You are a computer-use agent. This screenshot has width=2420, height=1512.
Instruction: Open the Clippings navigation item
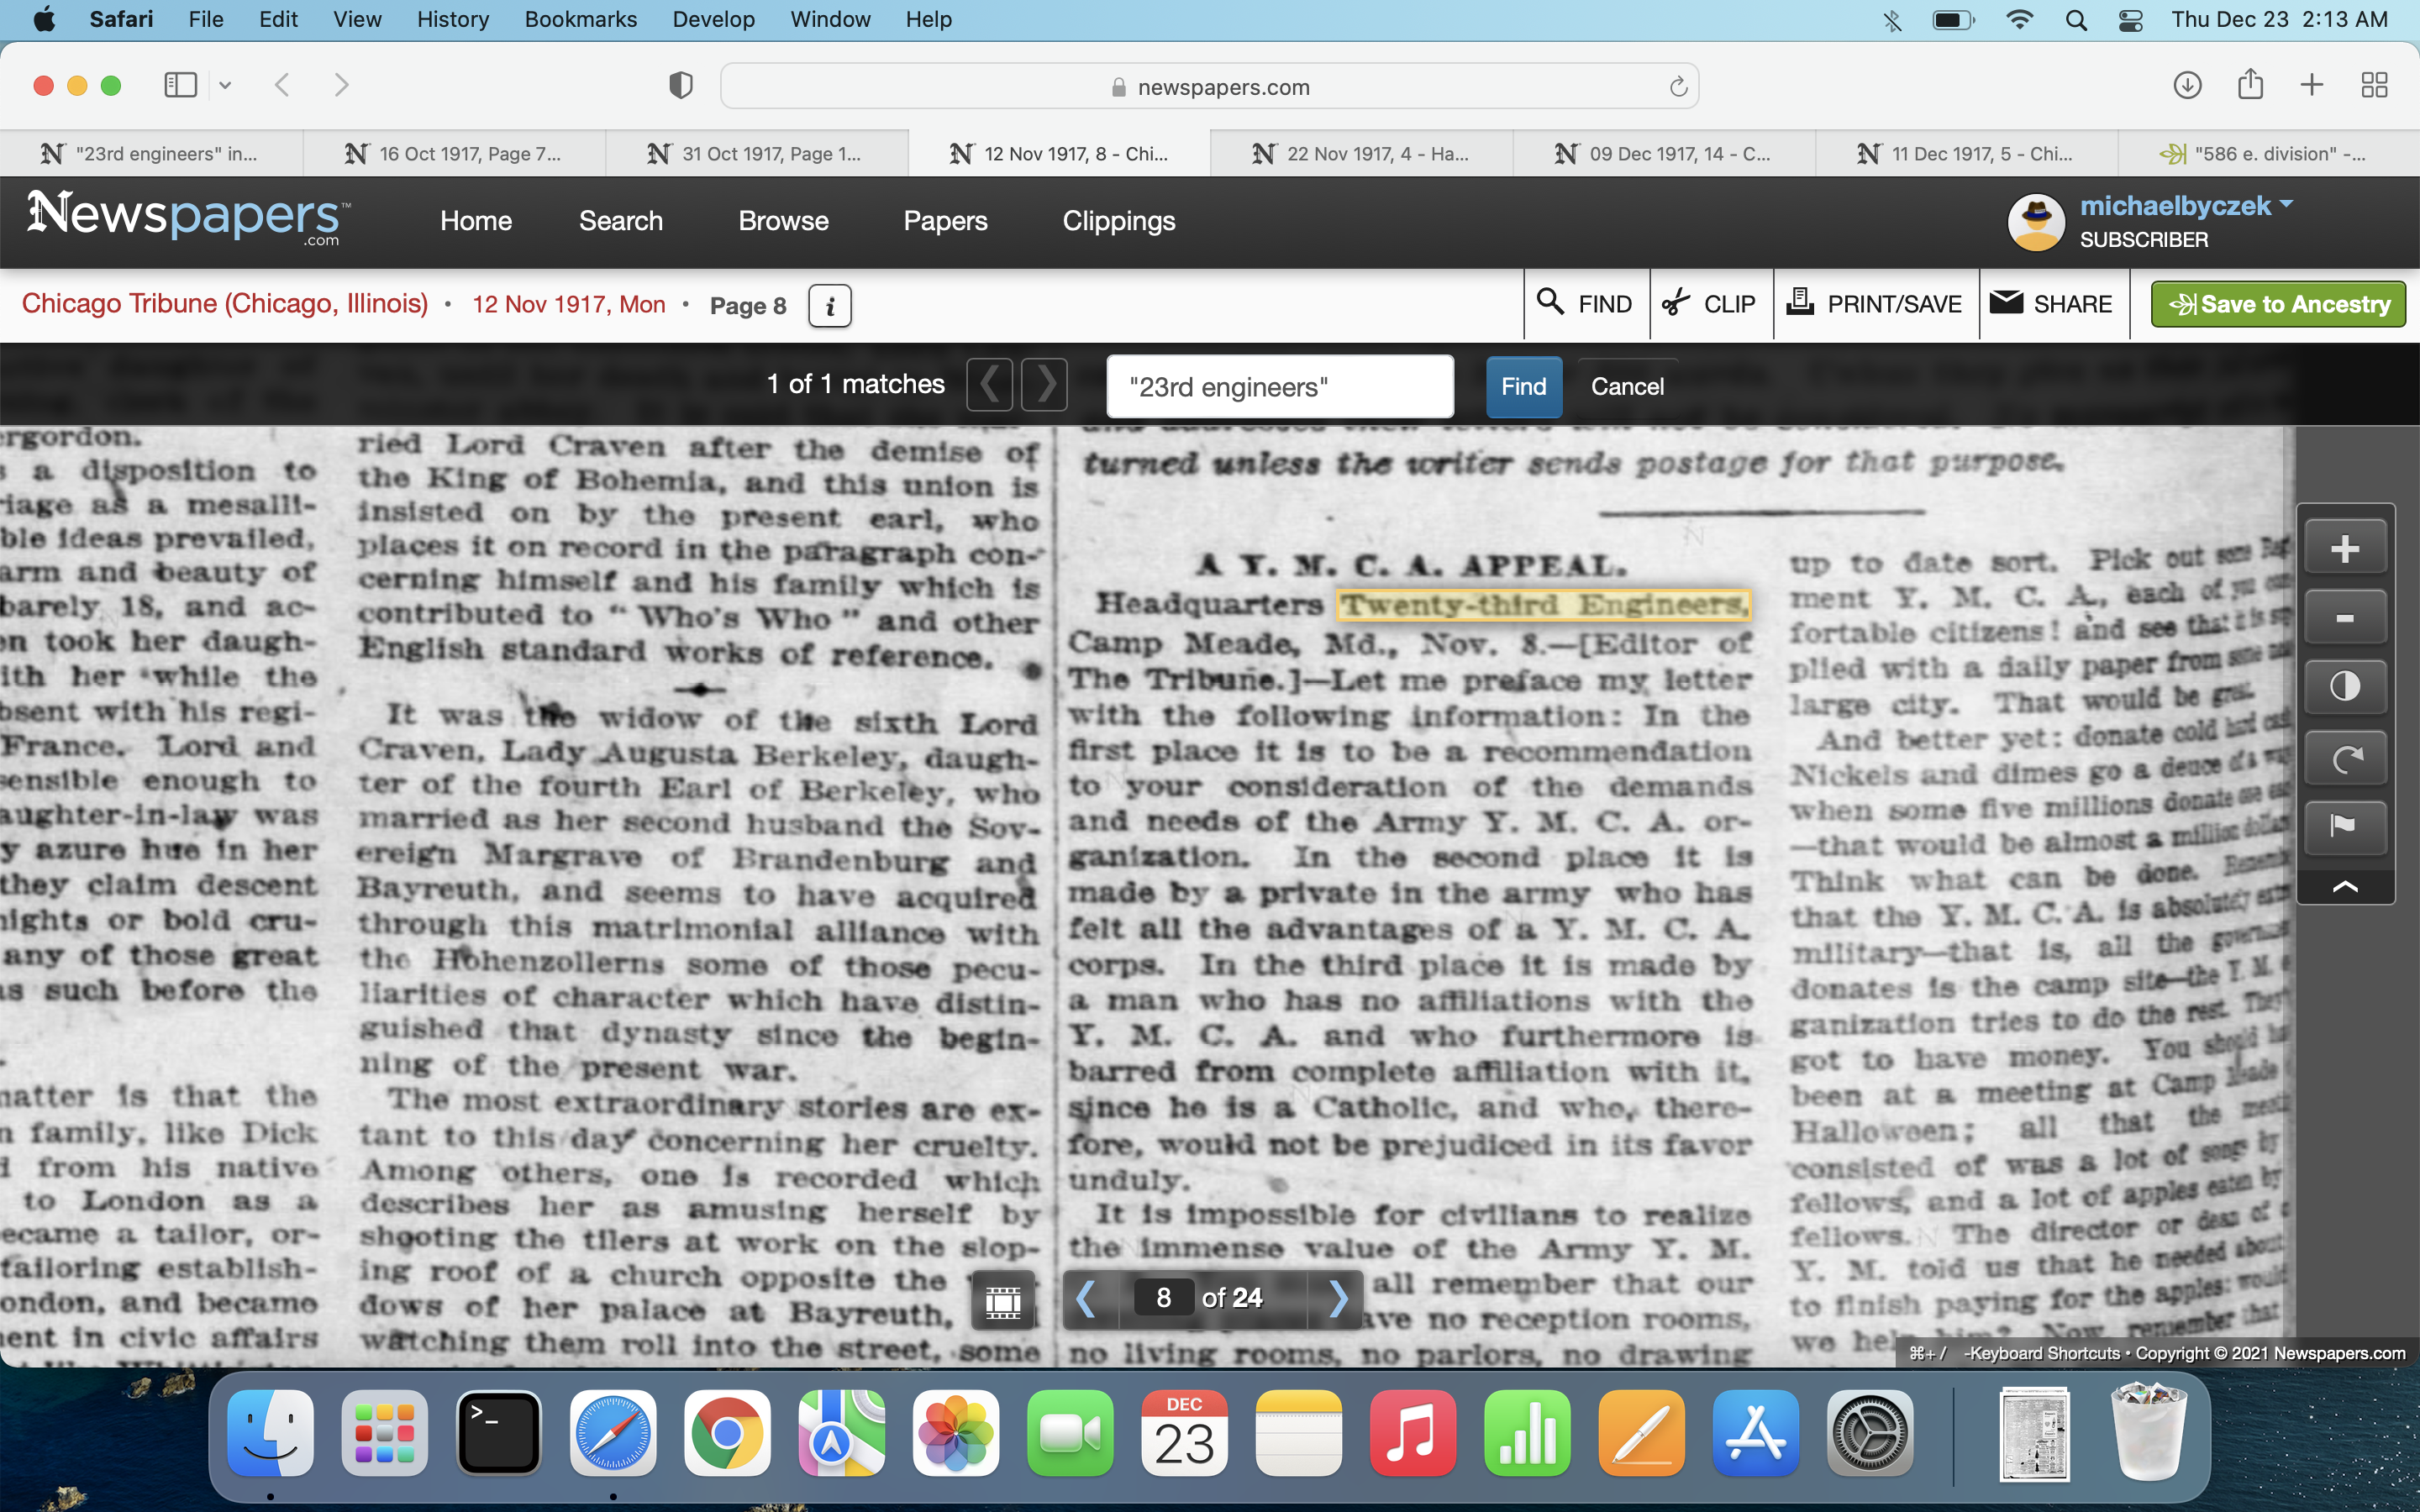[1118, 221]
